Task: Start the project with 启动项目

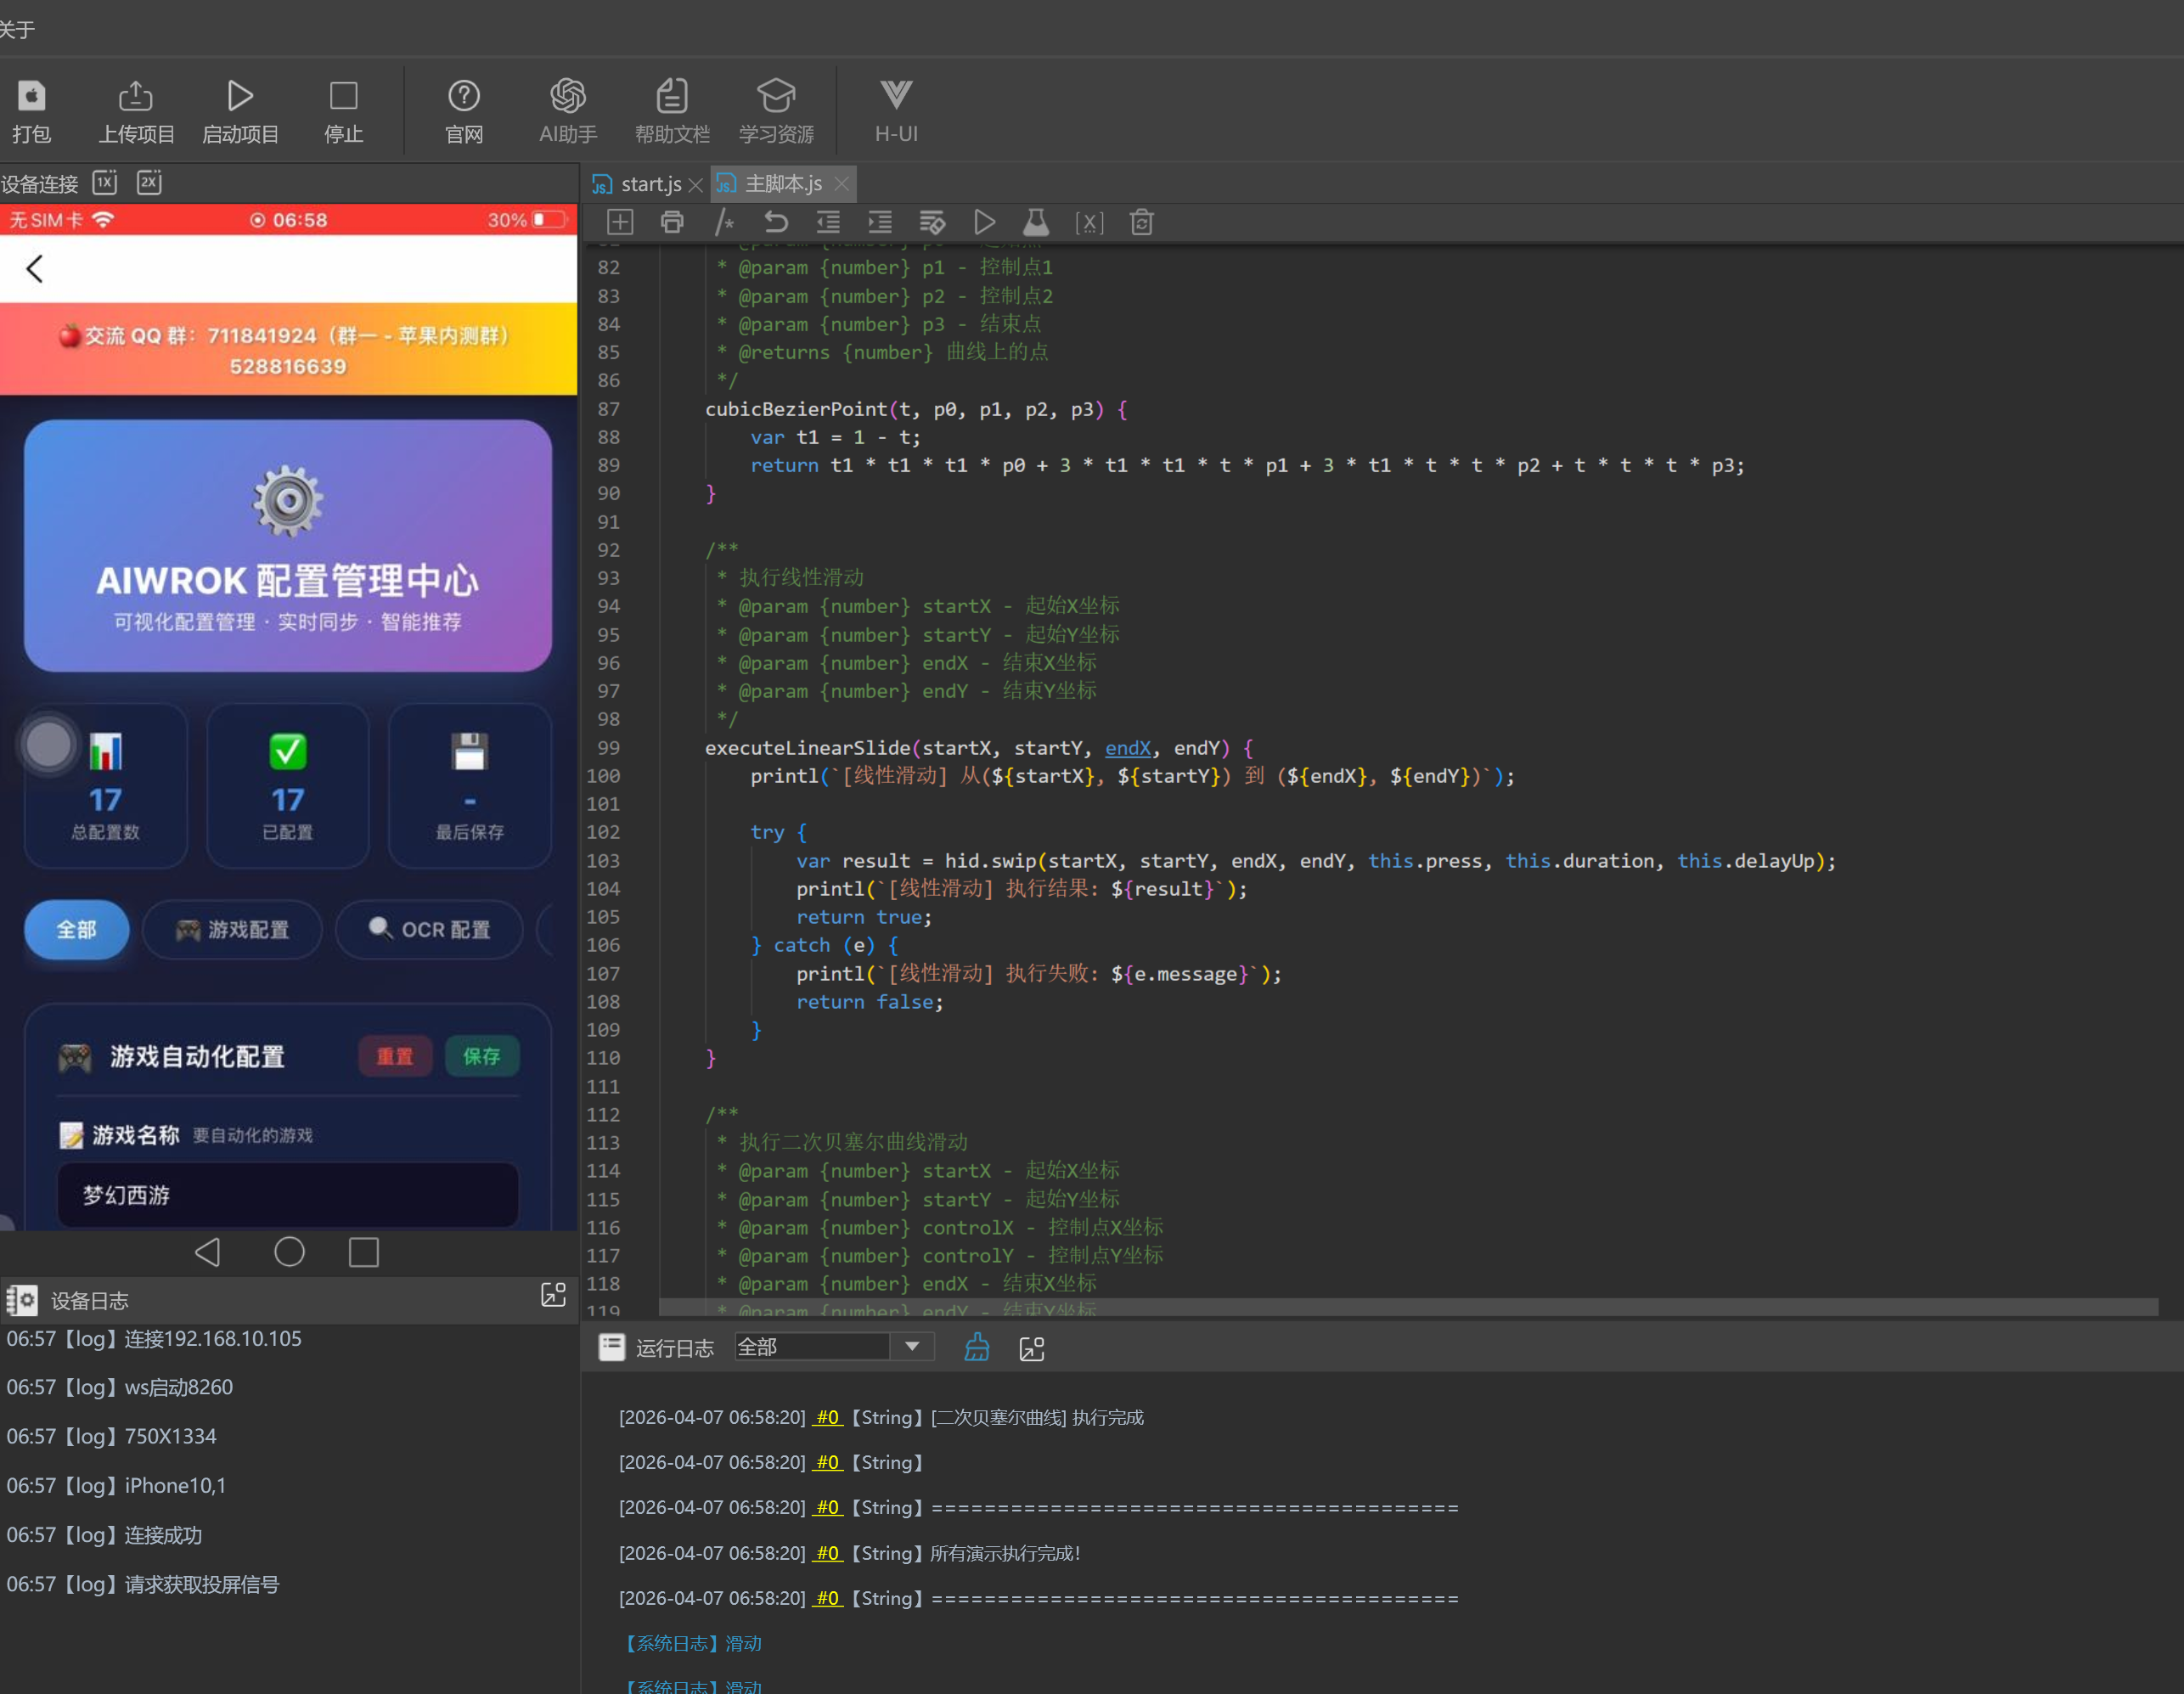Action: [240, 97]
